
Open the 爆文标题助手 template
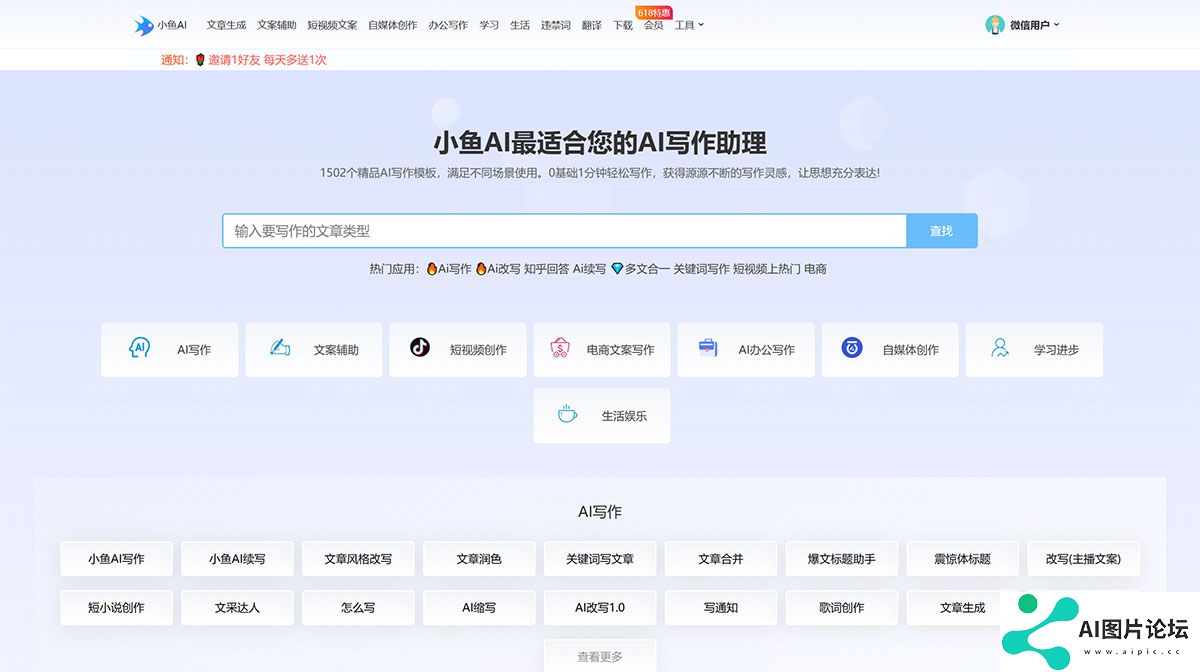tap(842, 559)
